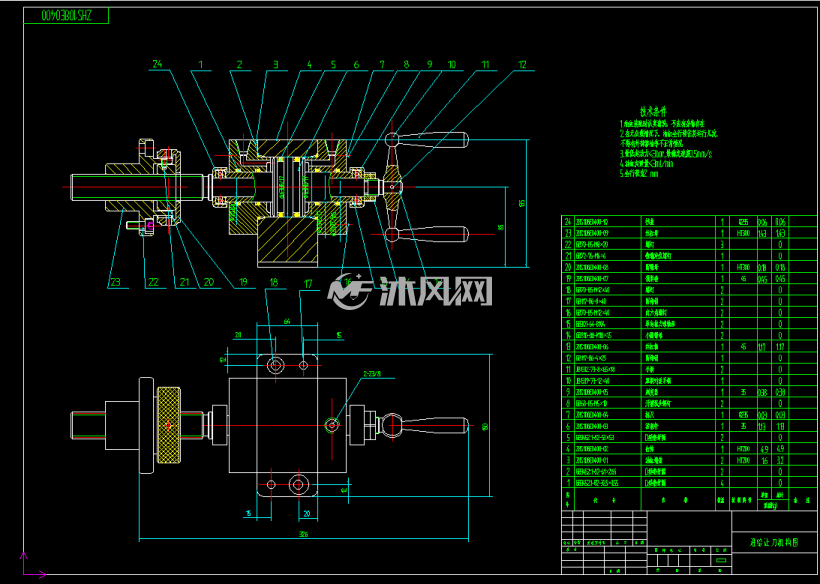This screenshot has height=584, width=820.
Task: Pick the vertical "185" height dimension
Action: point(521,203)
